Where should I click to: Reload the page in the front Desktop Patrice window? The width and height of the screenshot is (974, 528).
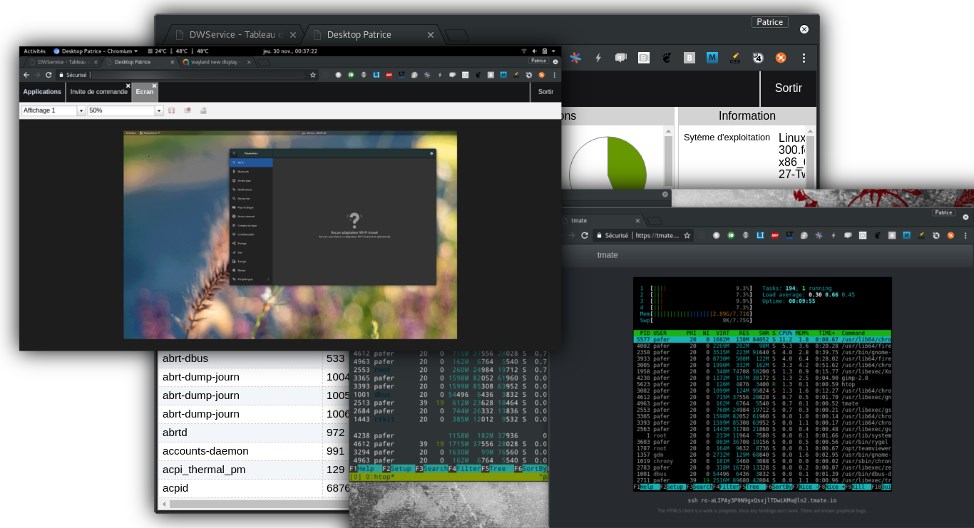48,75
